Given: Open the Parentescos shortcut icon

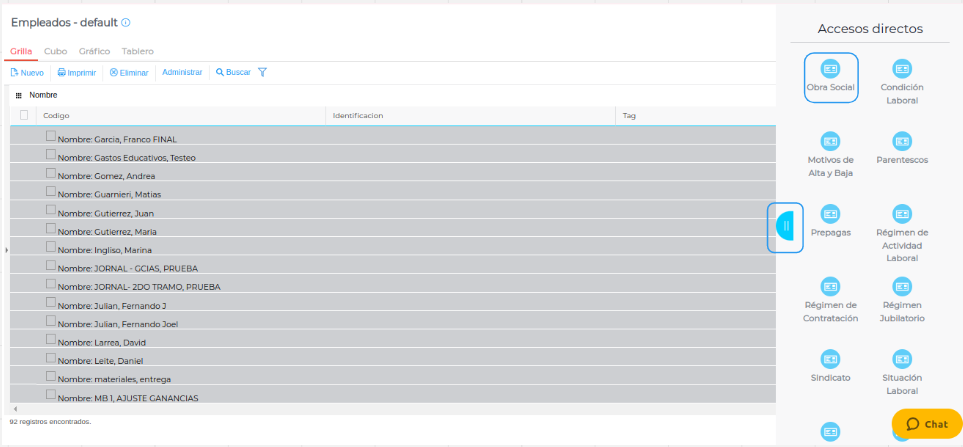Looking at the screenshot, I should click(901, 142).
